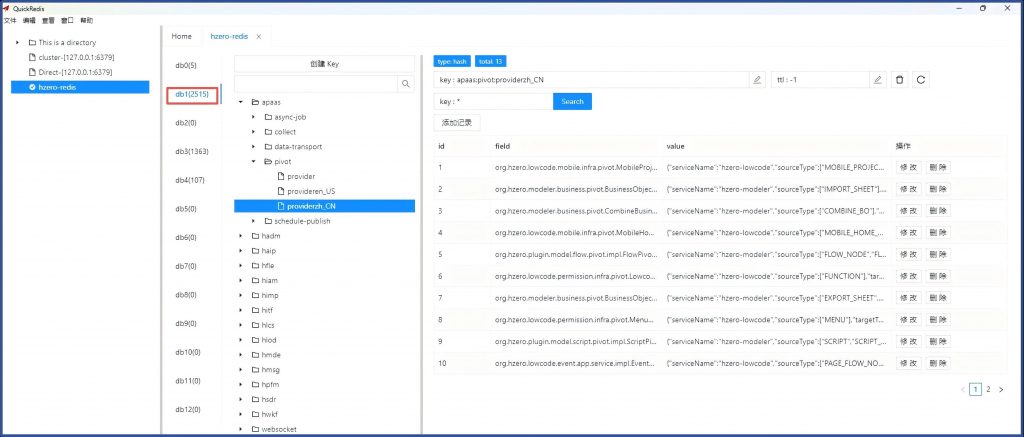
Task: Delete the key using the trash icon
Action: pyautogui.click(x=900, y=79)
